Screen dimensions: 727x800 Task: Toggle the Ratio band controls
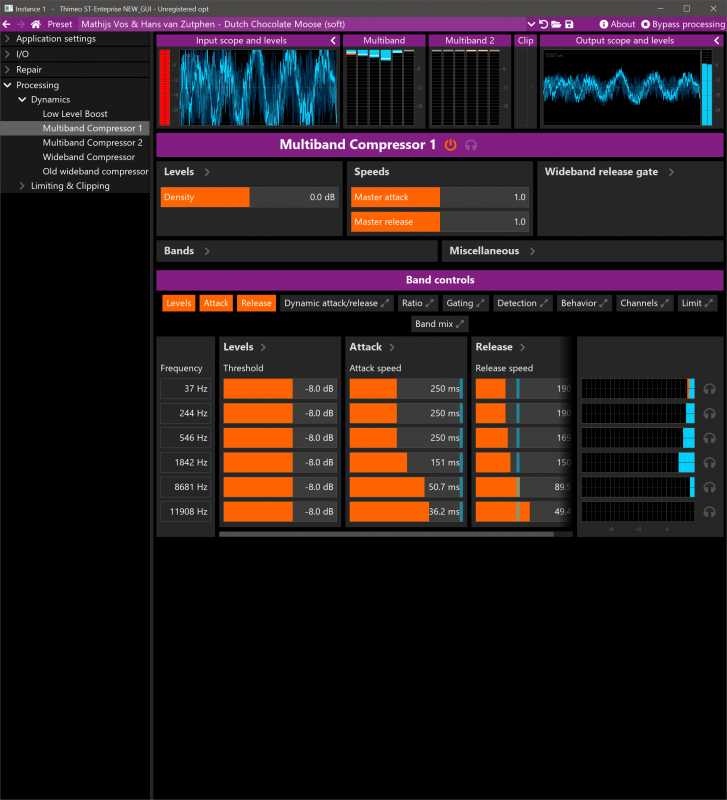417,303
